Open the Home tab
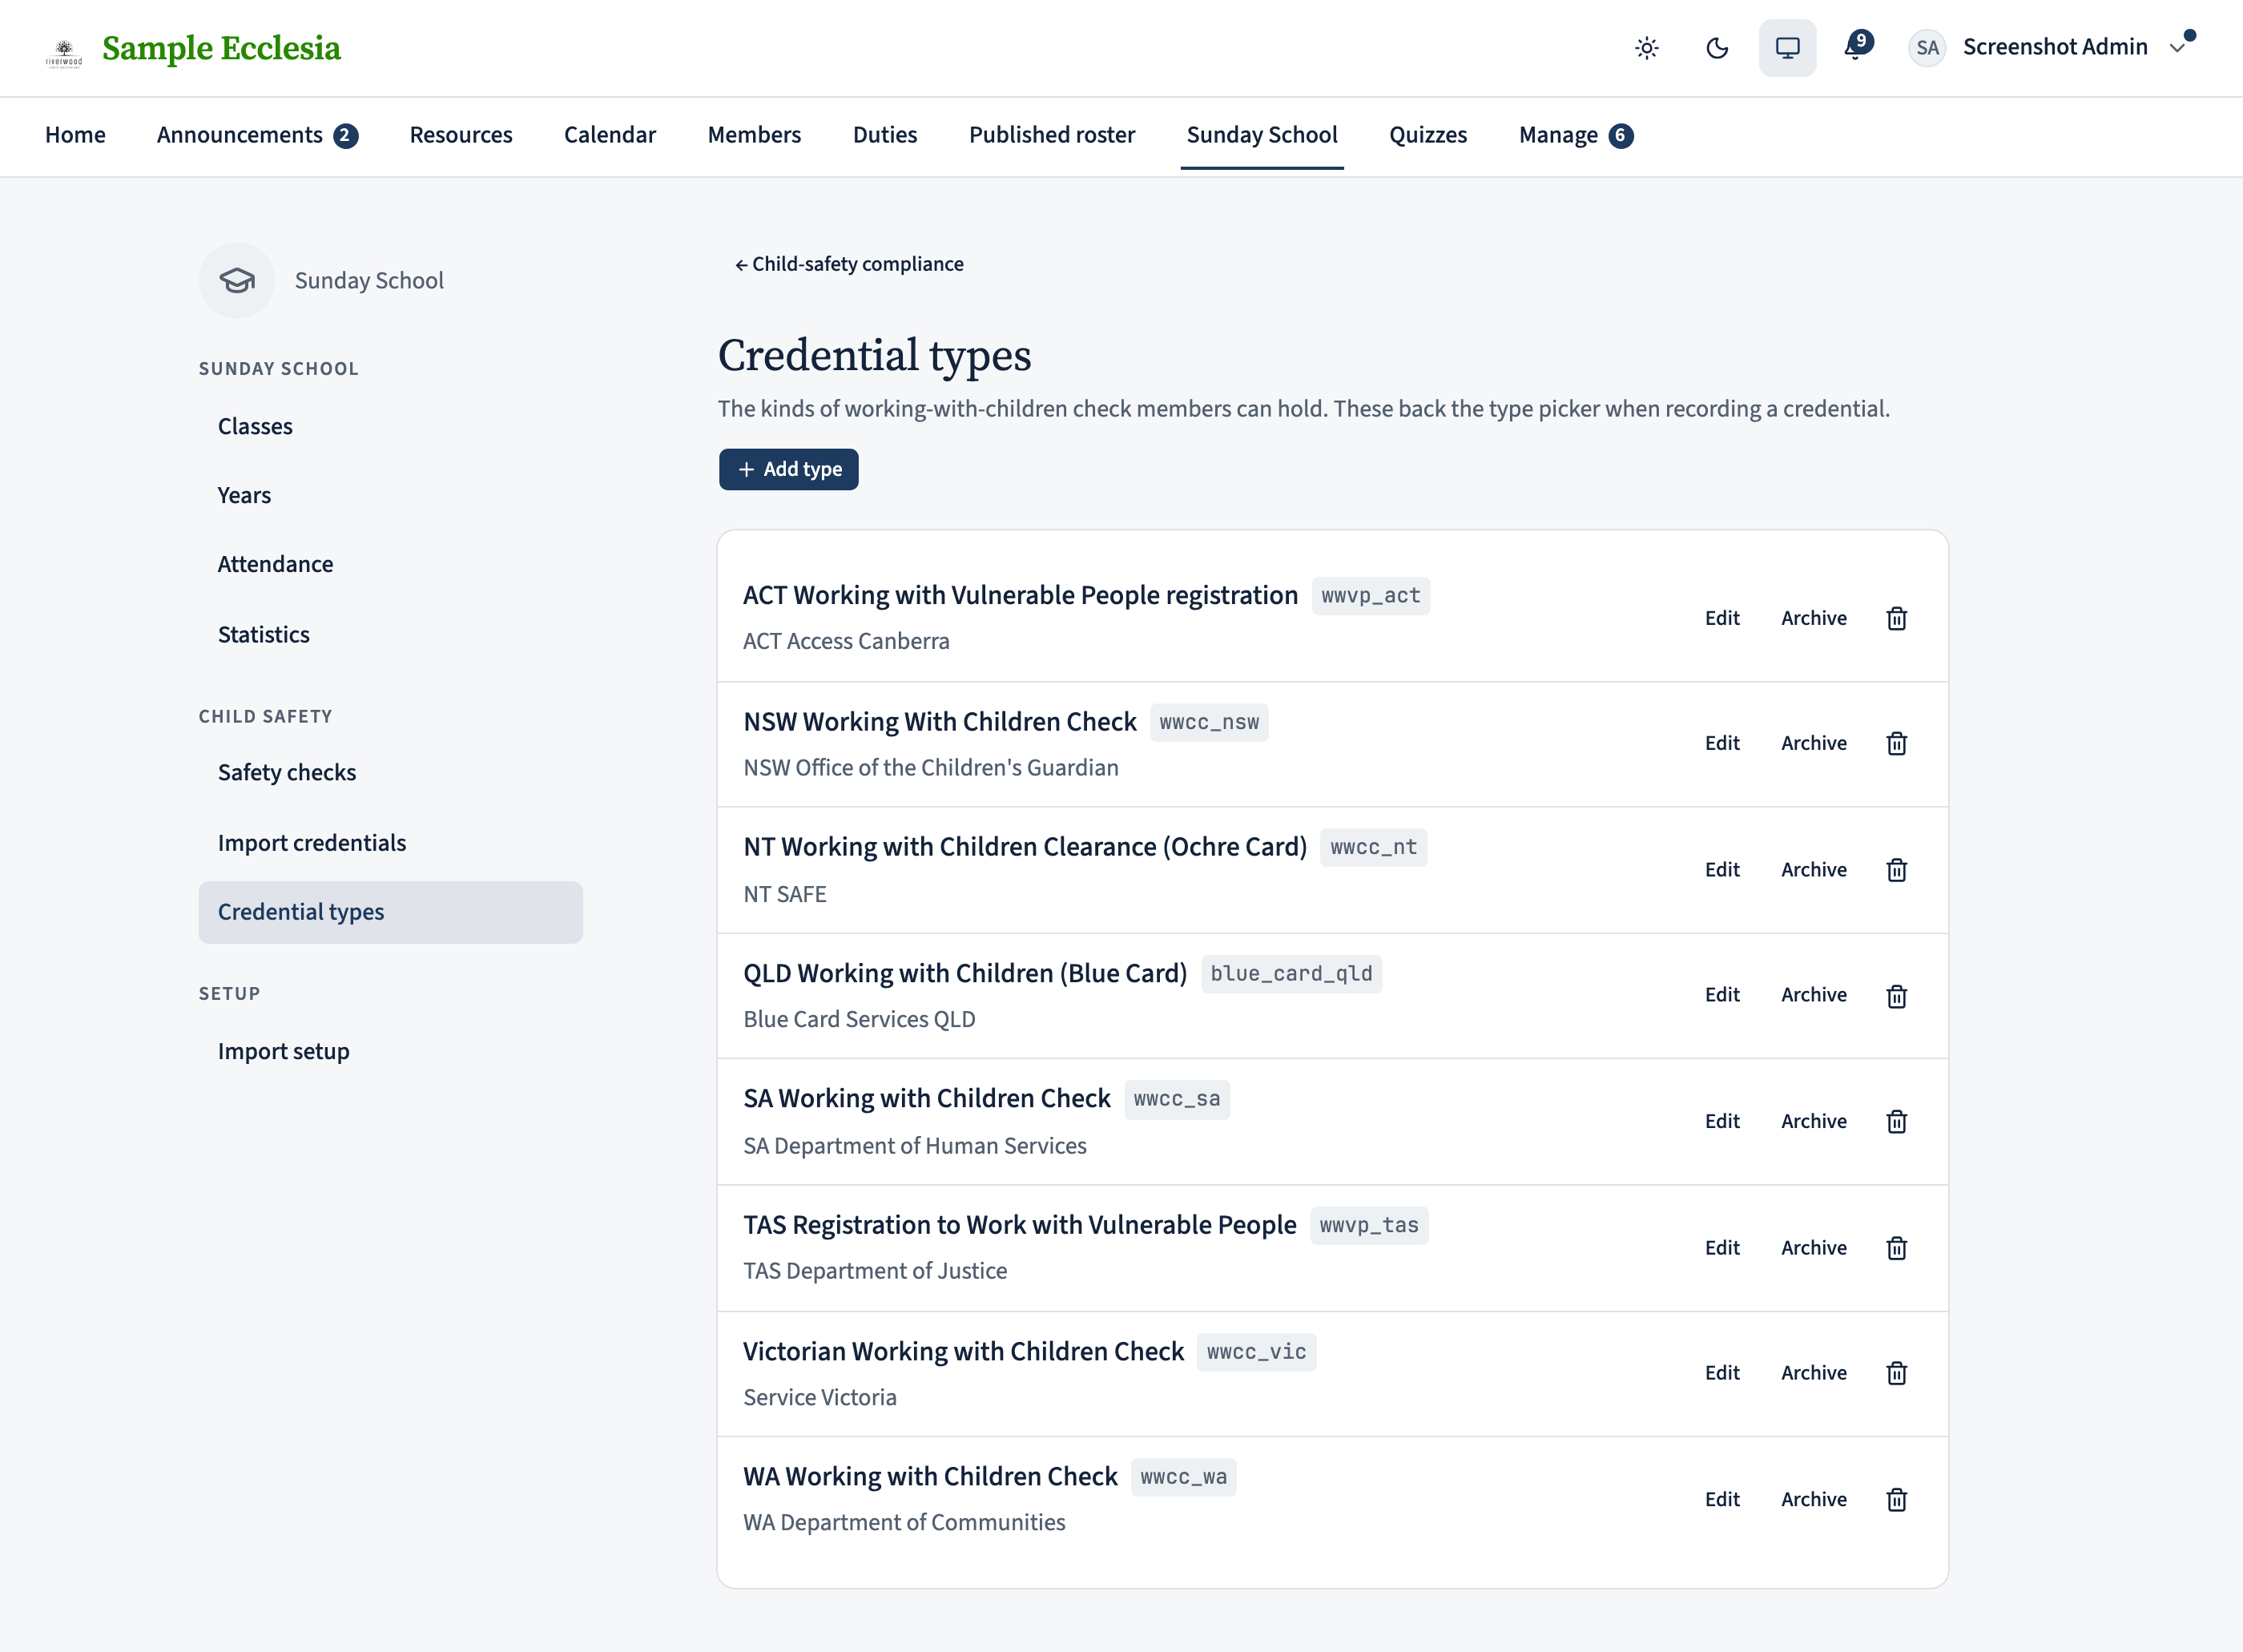The width and height of the screenshot is (2243, 1652). [75, 135]
